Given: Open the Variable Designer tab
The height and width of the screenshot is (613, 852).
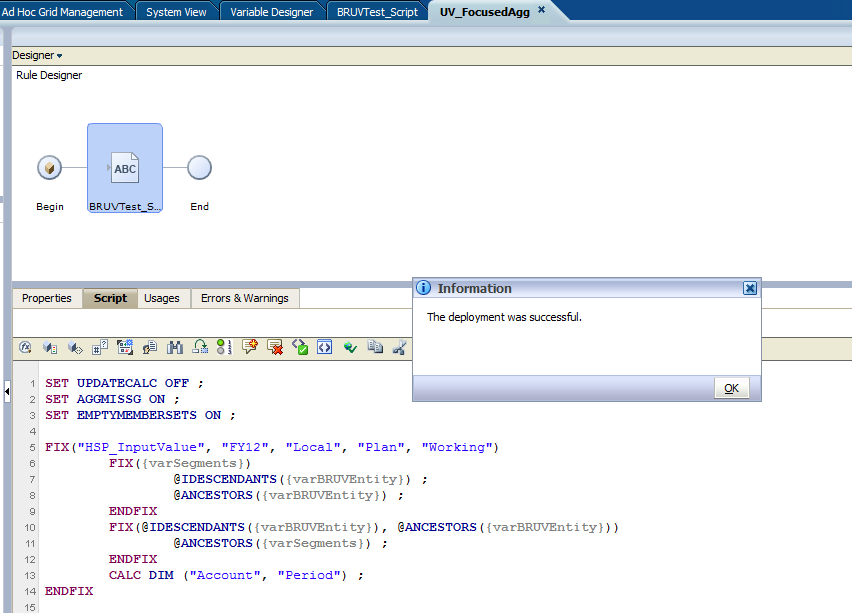Looking at the screenshot, I should [x=272, y=12].
